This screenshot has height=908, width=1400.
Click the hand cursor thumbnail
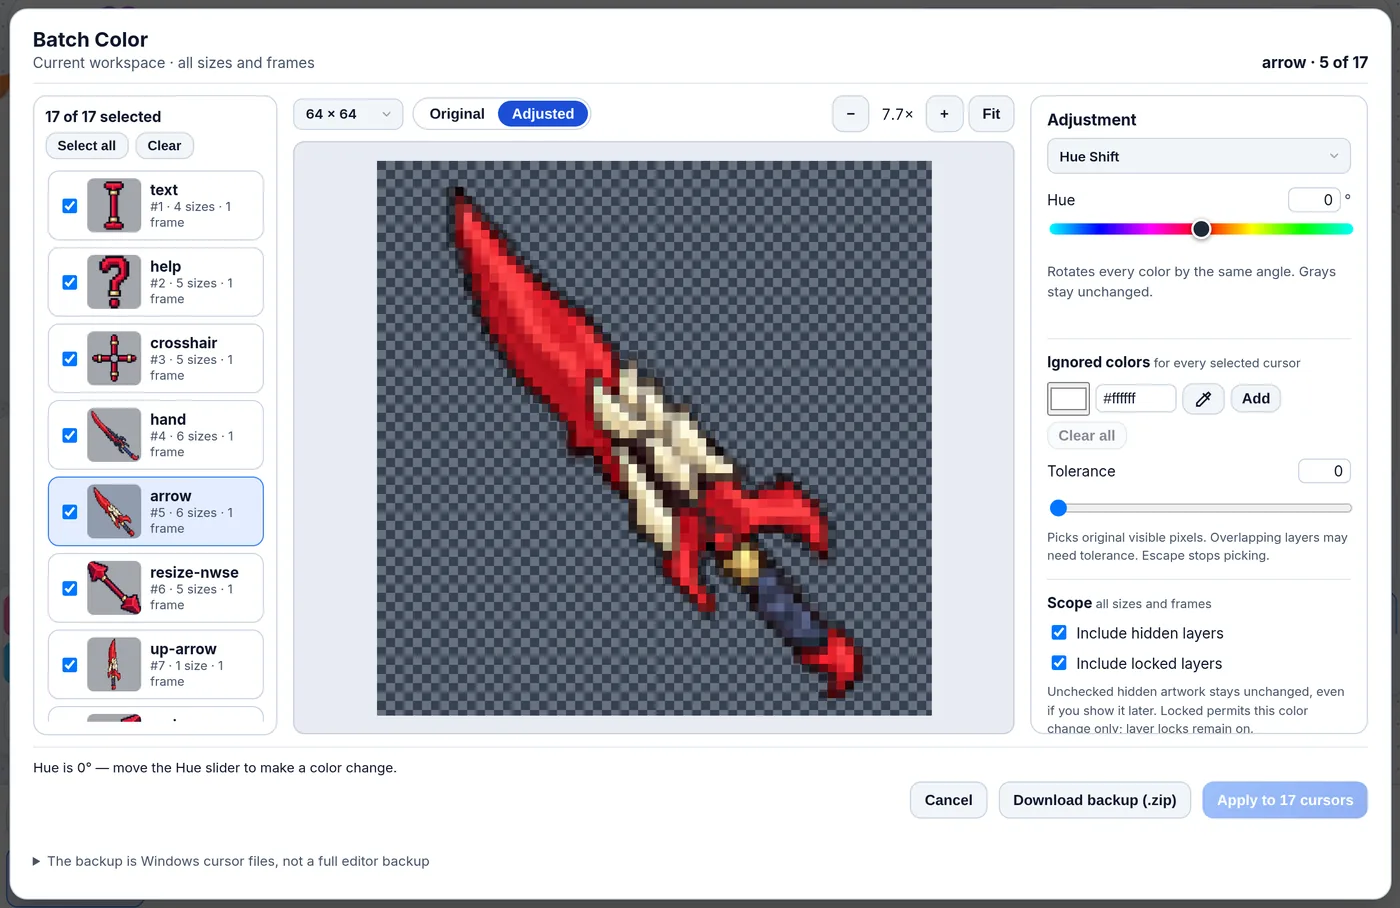(x=114, y=435)
